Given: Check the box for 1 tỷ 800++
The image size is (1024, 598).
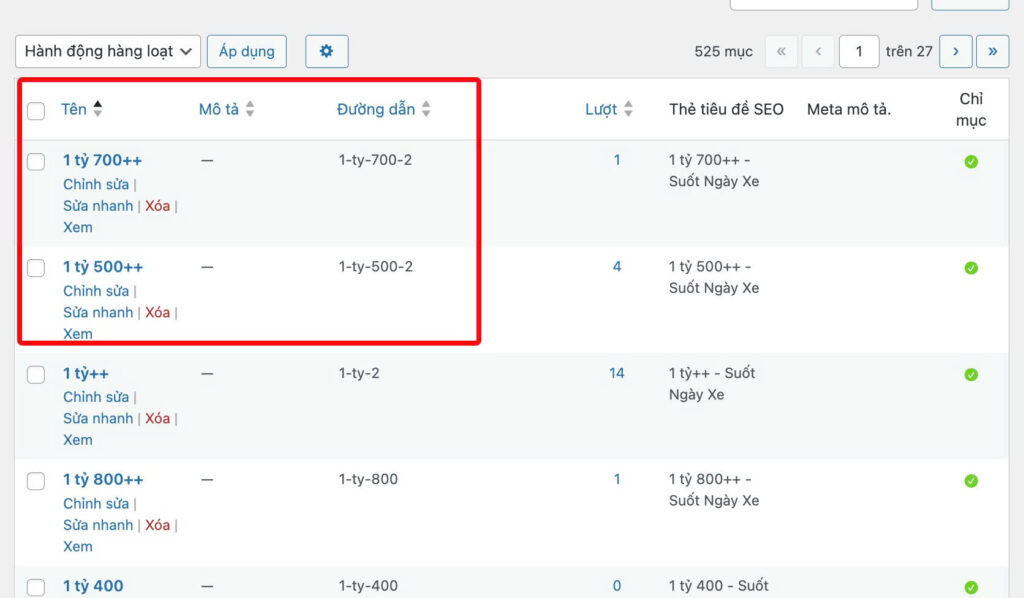Looking at the screenshot, I should [x=36, y=480].
